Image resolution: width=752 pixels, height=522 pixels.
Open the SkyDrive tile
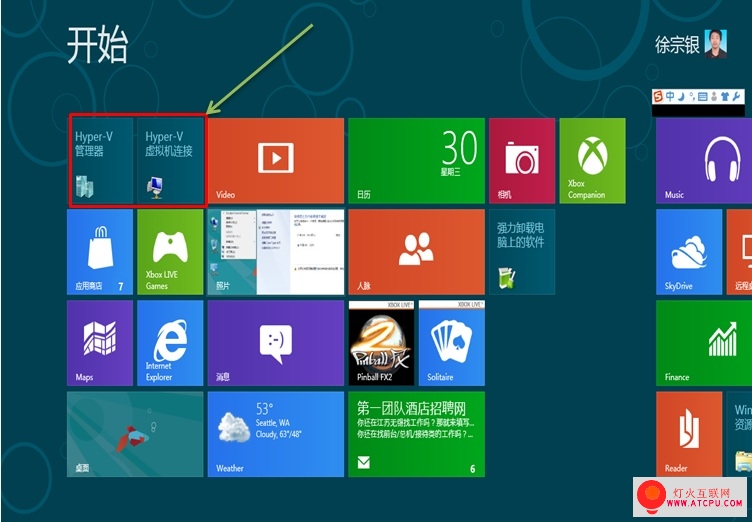click(x=689, y=252)
